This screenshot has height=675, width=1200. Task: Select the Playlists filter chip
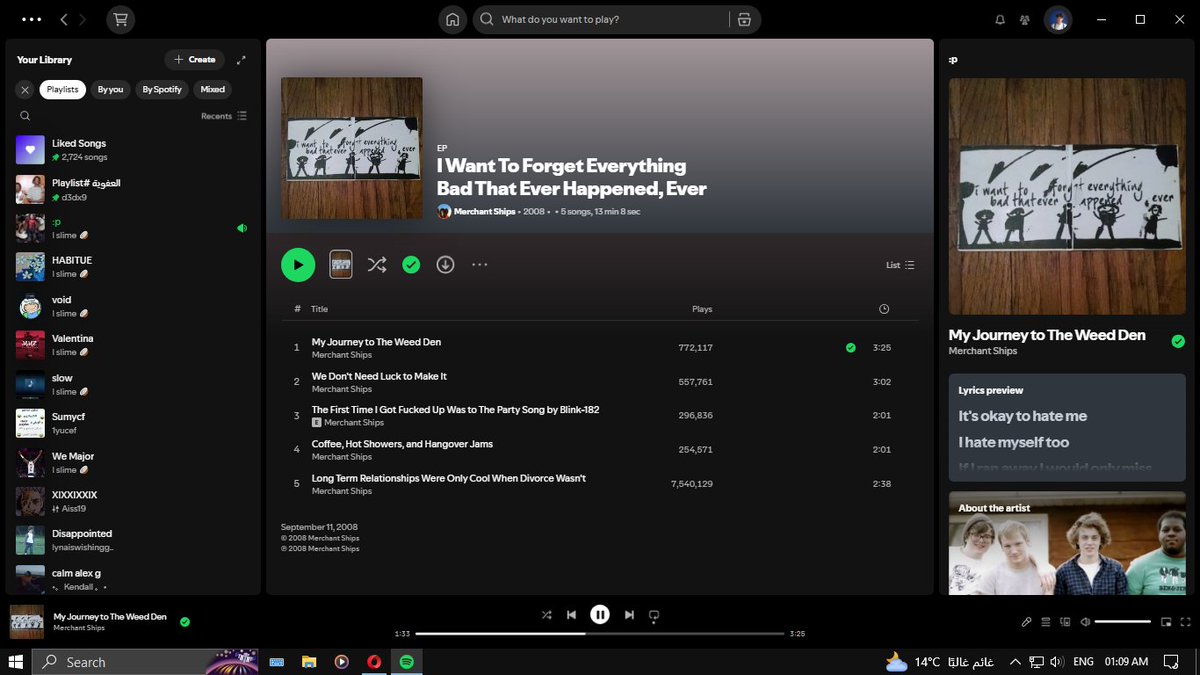[x=63, y=90]
